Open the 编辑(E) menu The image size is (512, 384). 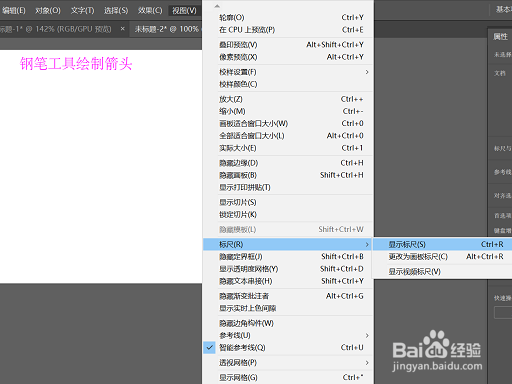click(14, 10)
